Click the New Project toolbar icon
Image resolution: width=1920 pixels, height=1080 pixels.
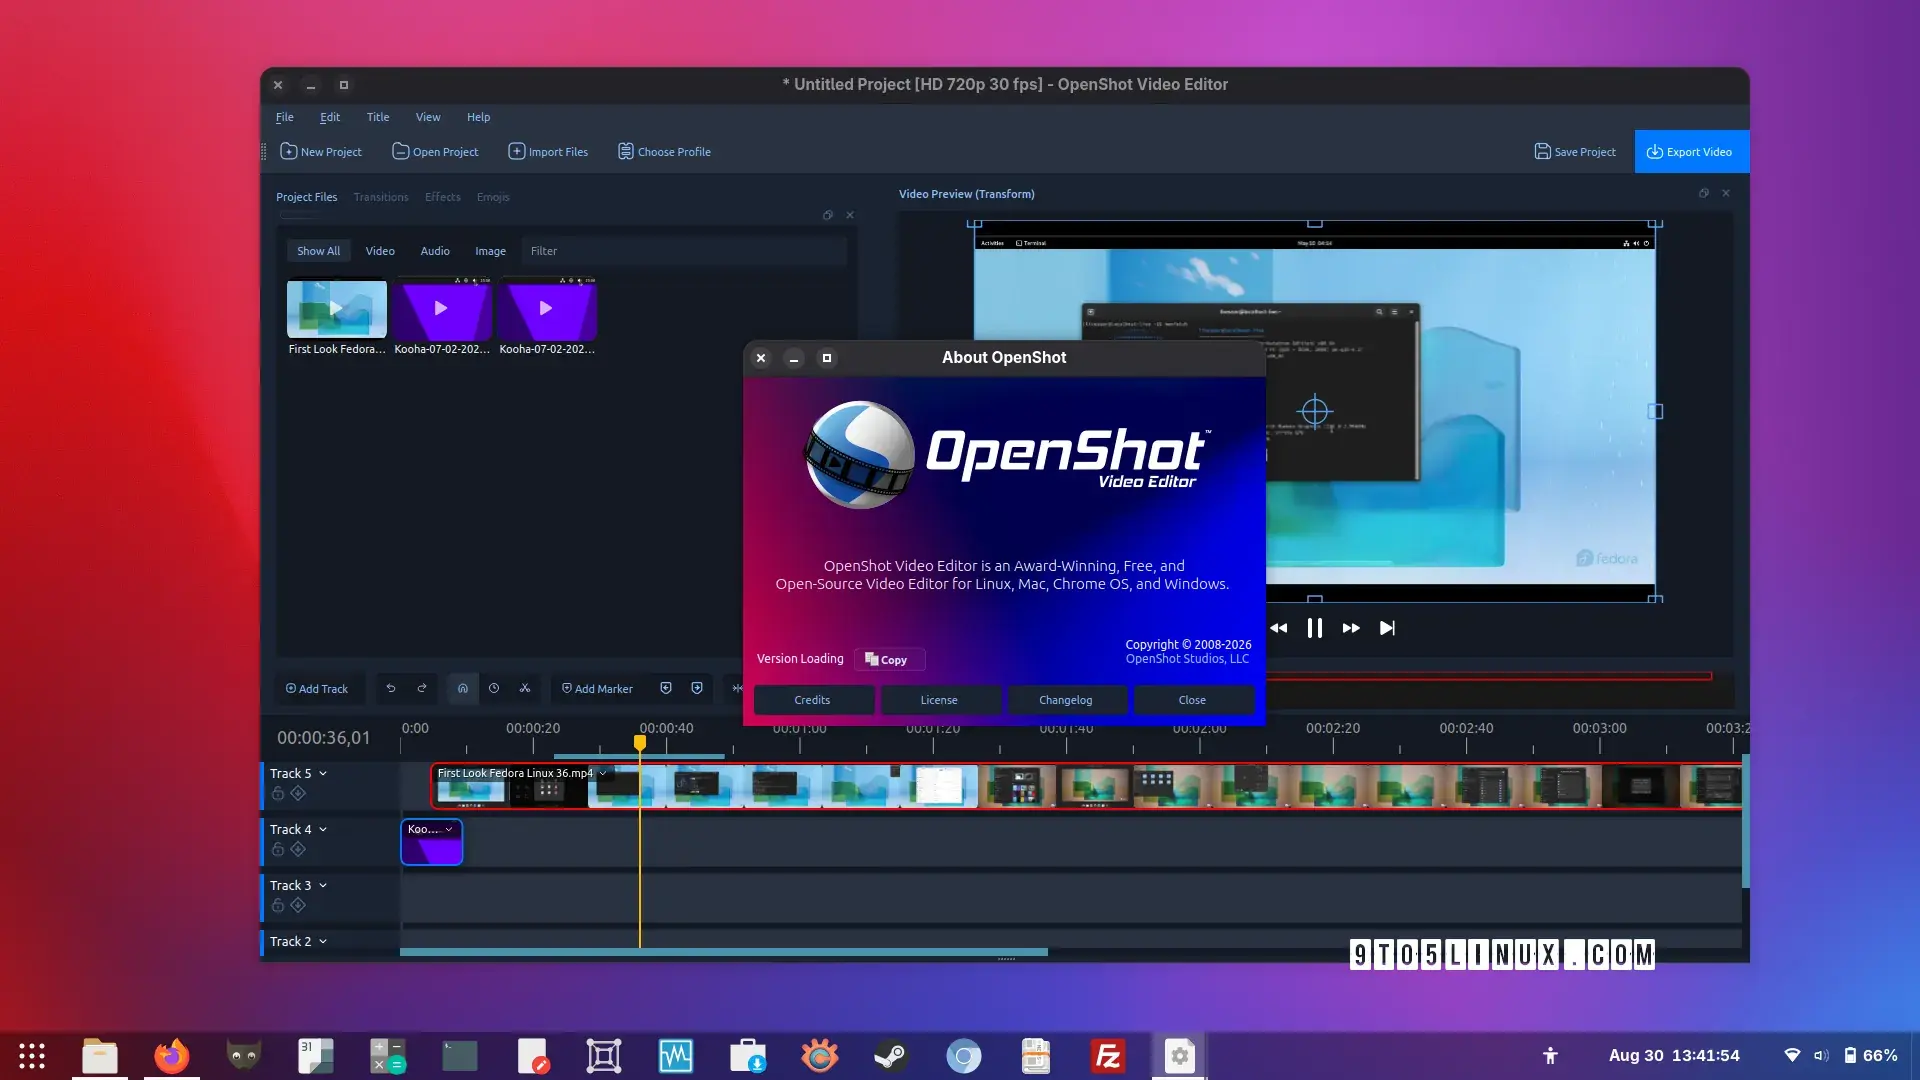click(x=320, y=152)
